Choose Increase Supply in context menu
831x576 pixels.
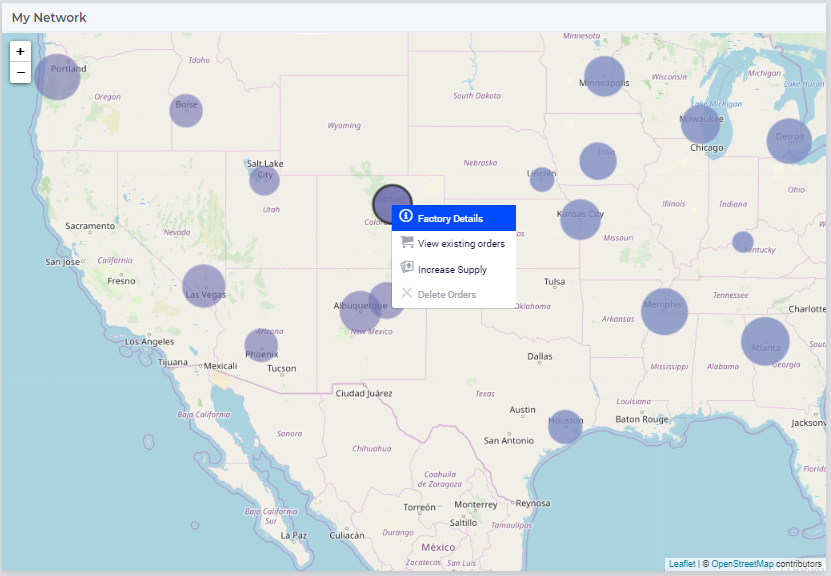click(x=454, y=269)
